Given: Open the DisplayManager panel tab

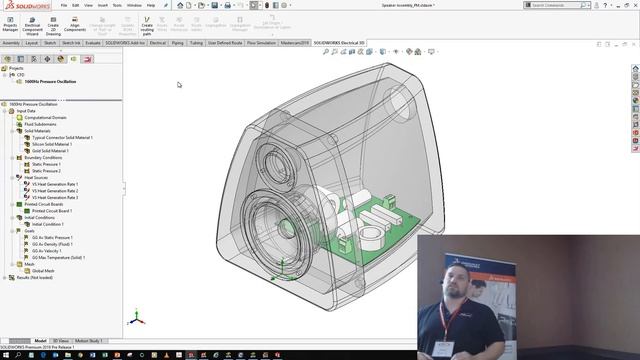Looking at the screenshot, I should tap(61, 59).
